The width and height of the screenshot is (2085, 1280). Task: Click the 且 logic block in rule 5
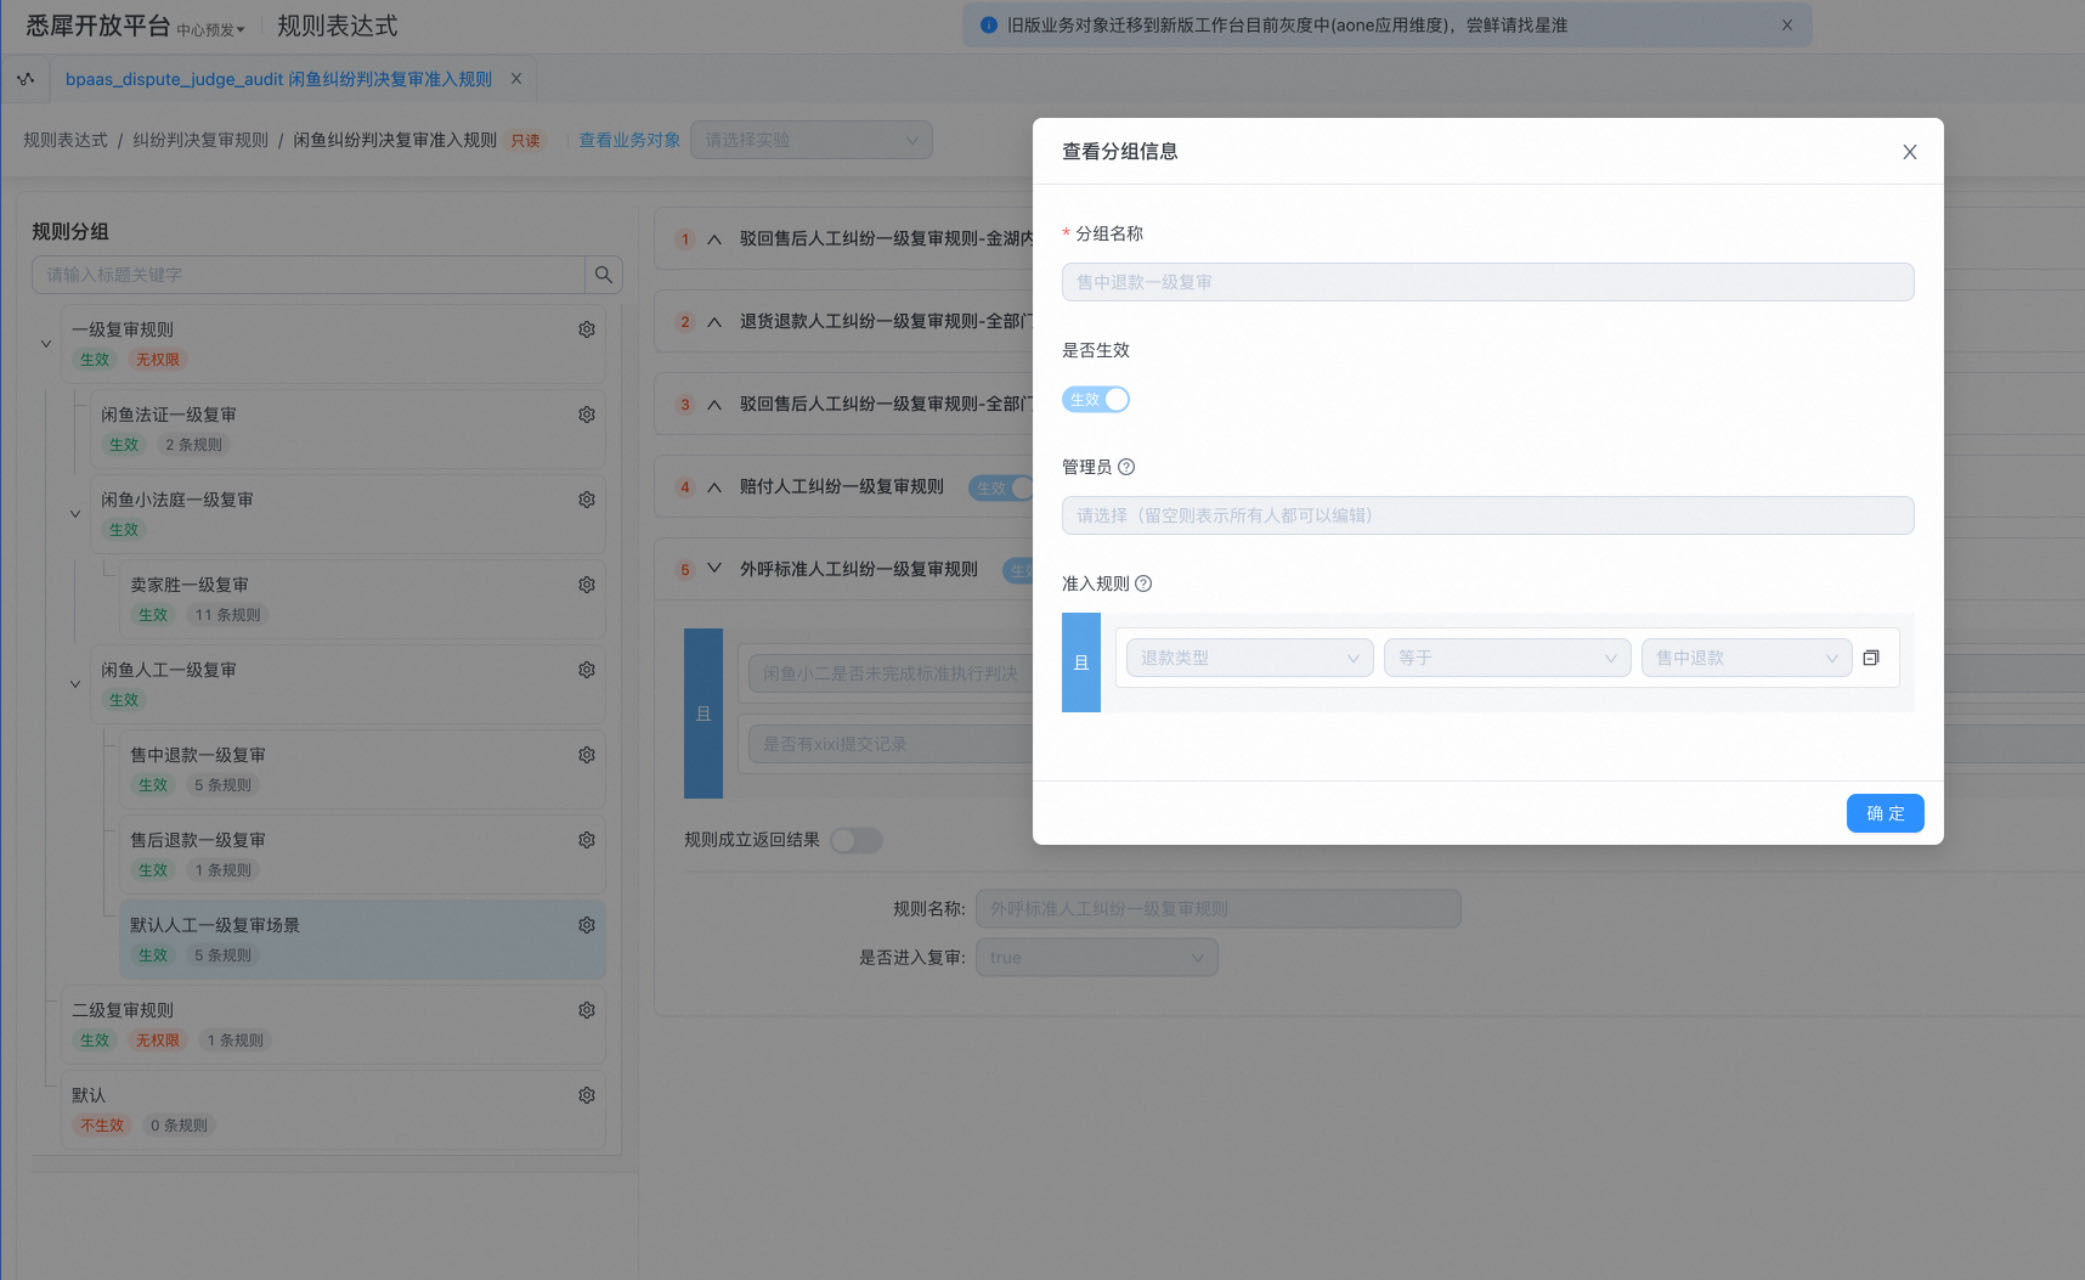[x=703, y=713]
